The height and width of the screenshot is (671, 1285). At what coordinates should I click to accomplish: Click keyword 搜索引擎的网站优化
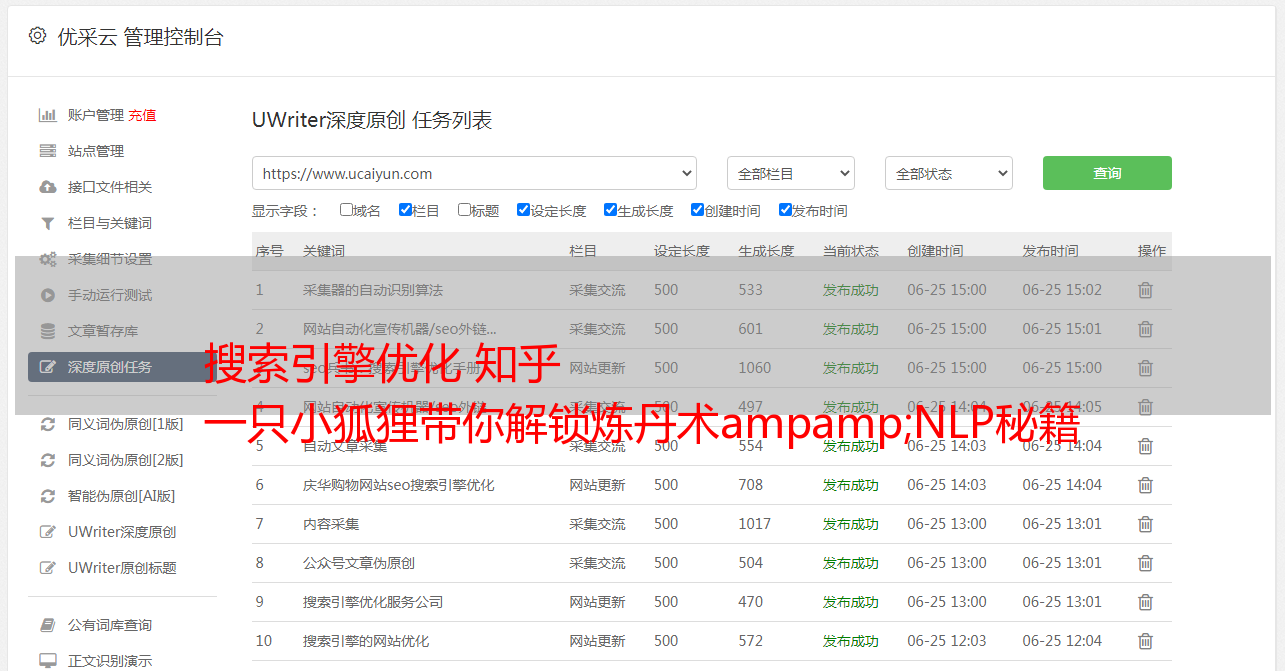click(366, 641)
